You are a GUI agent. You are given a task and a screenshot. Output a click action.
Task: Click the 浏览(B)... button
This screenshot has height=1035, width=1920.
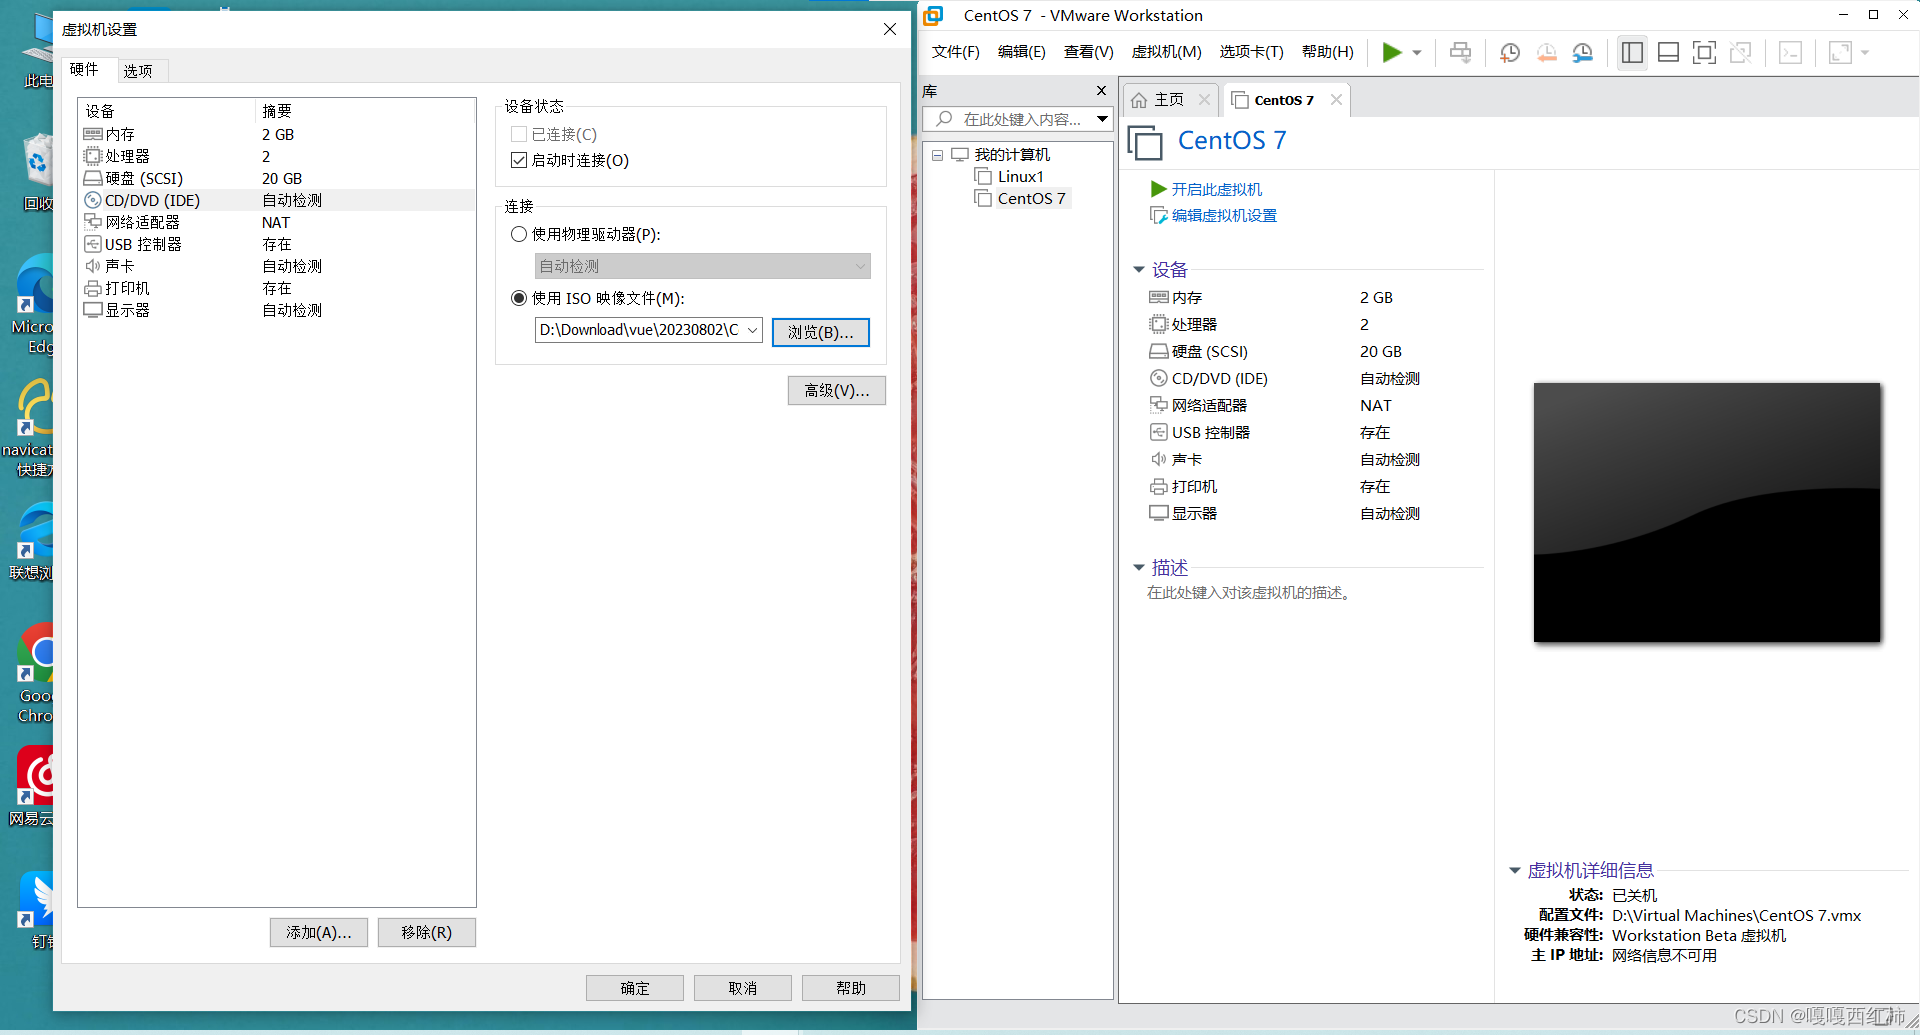pos(821,332)
